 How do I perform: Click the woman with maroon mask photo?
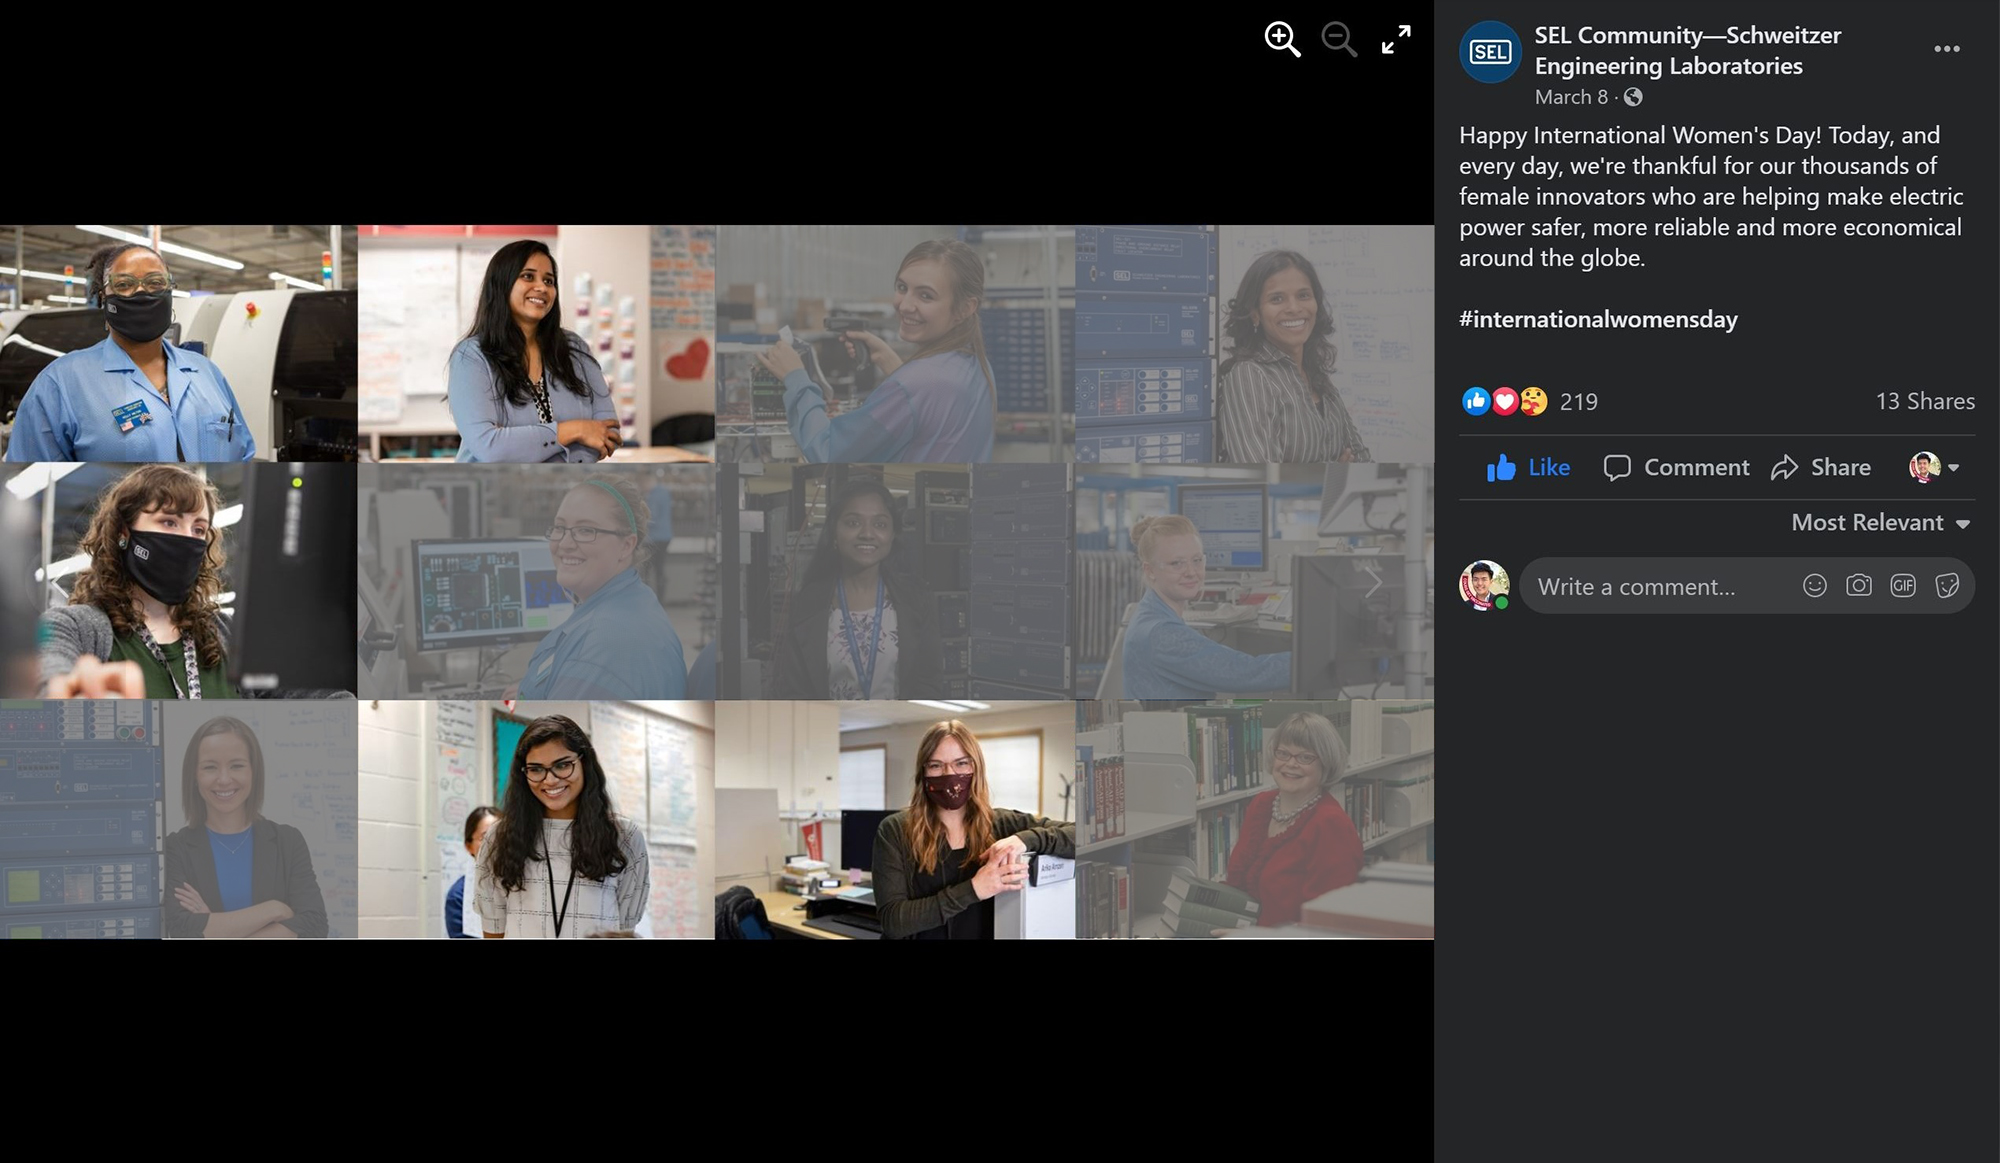coord(895,819)
